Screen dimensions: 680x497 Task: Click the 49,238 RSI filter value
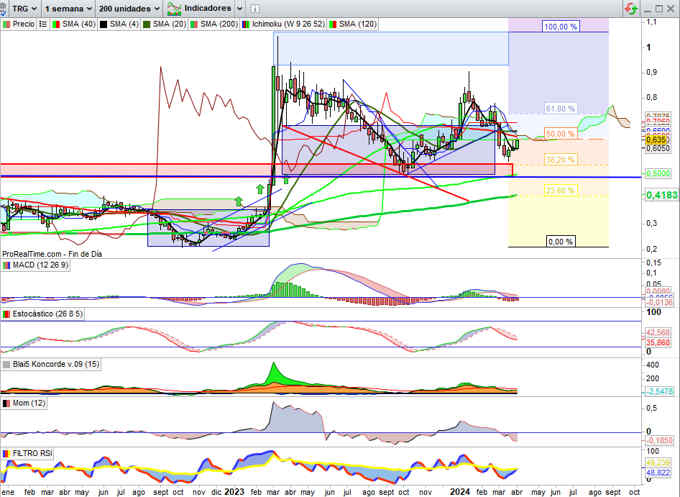coord(658,463)
